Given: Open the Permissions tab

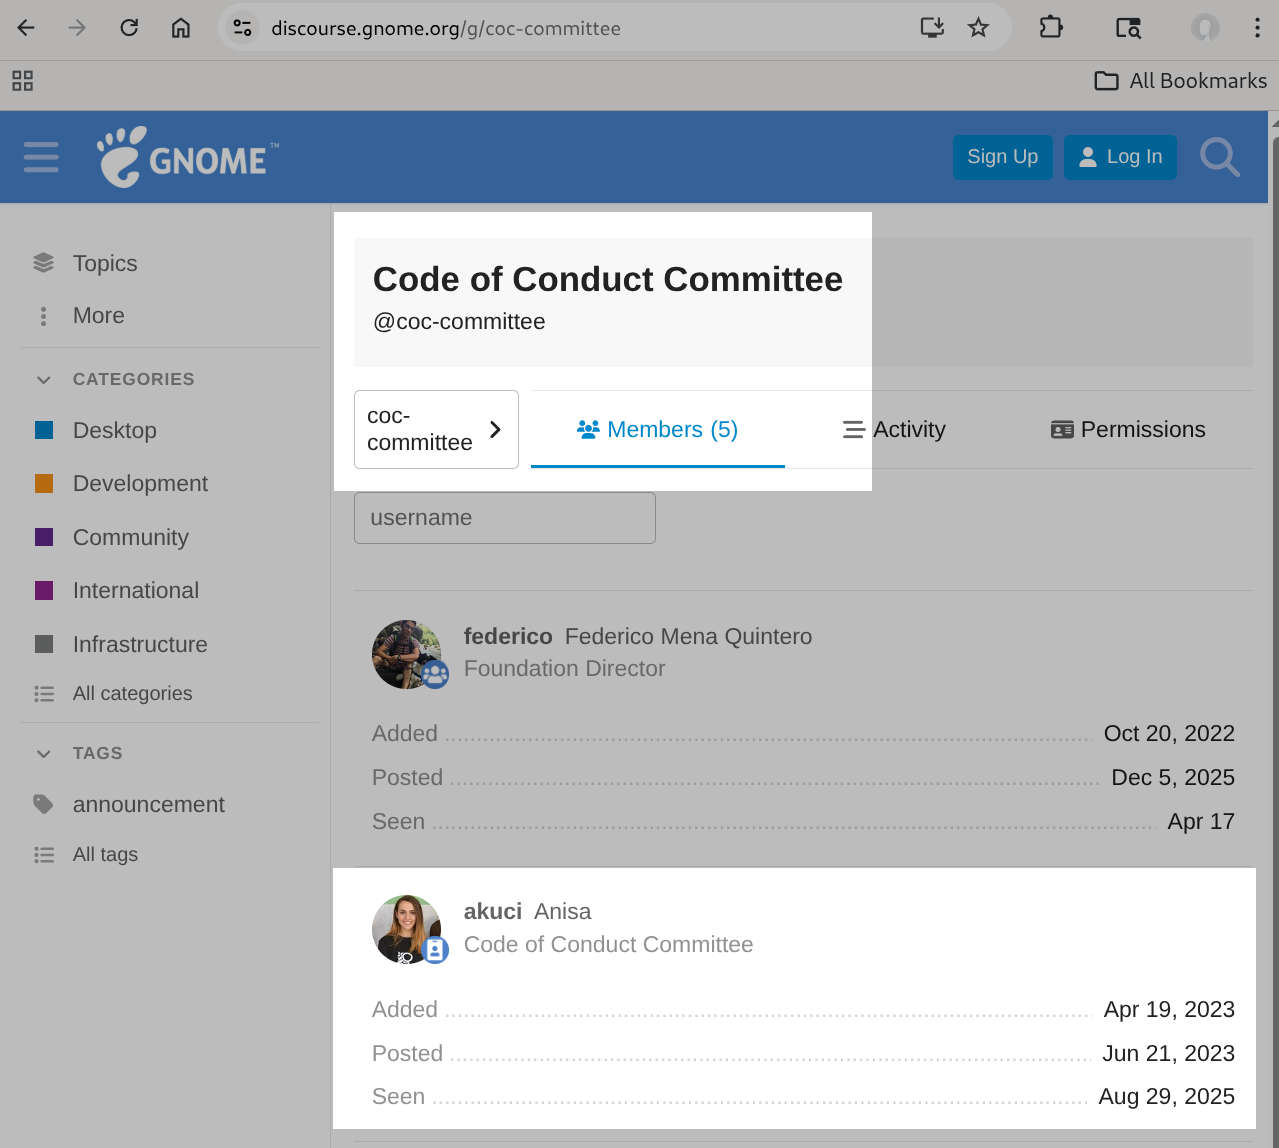Looking at the screenshot, I should 1127,429.
